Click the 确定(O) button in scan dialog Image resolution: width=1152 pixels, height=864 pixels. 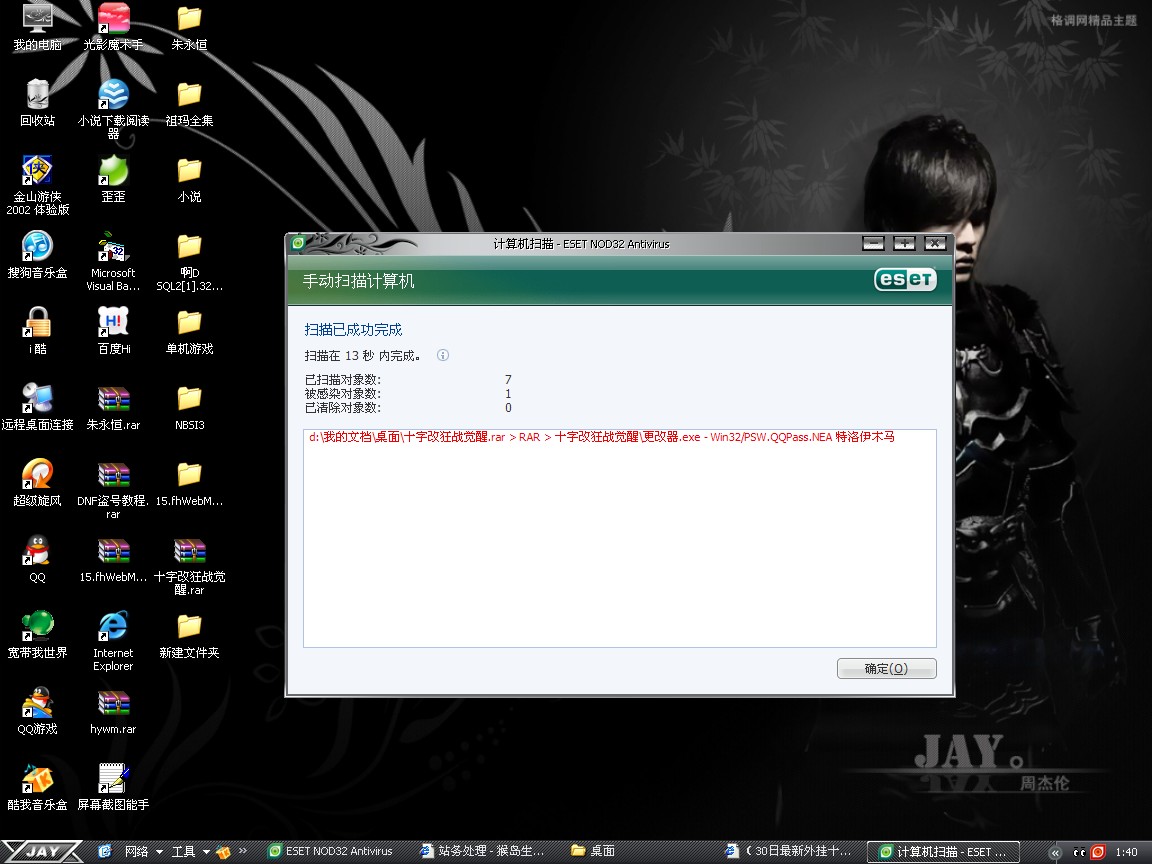[x=886, y=669]
